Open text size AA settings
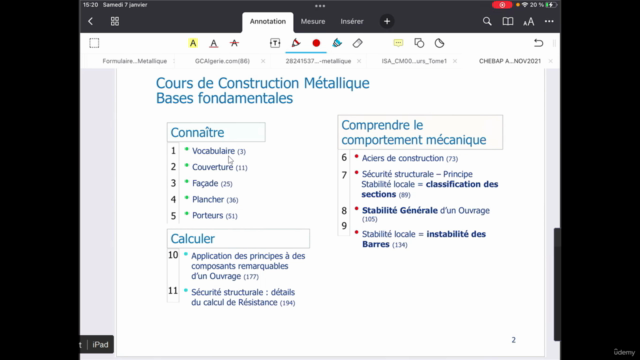This screenshot has height=360, width=640. (x=529, y=22)
